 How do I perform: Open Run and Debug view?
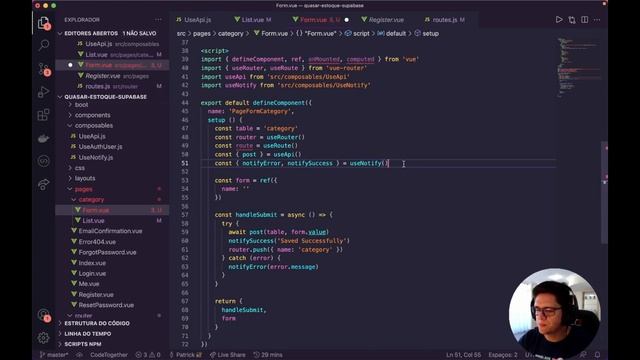pos(43,92)
